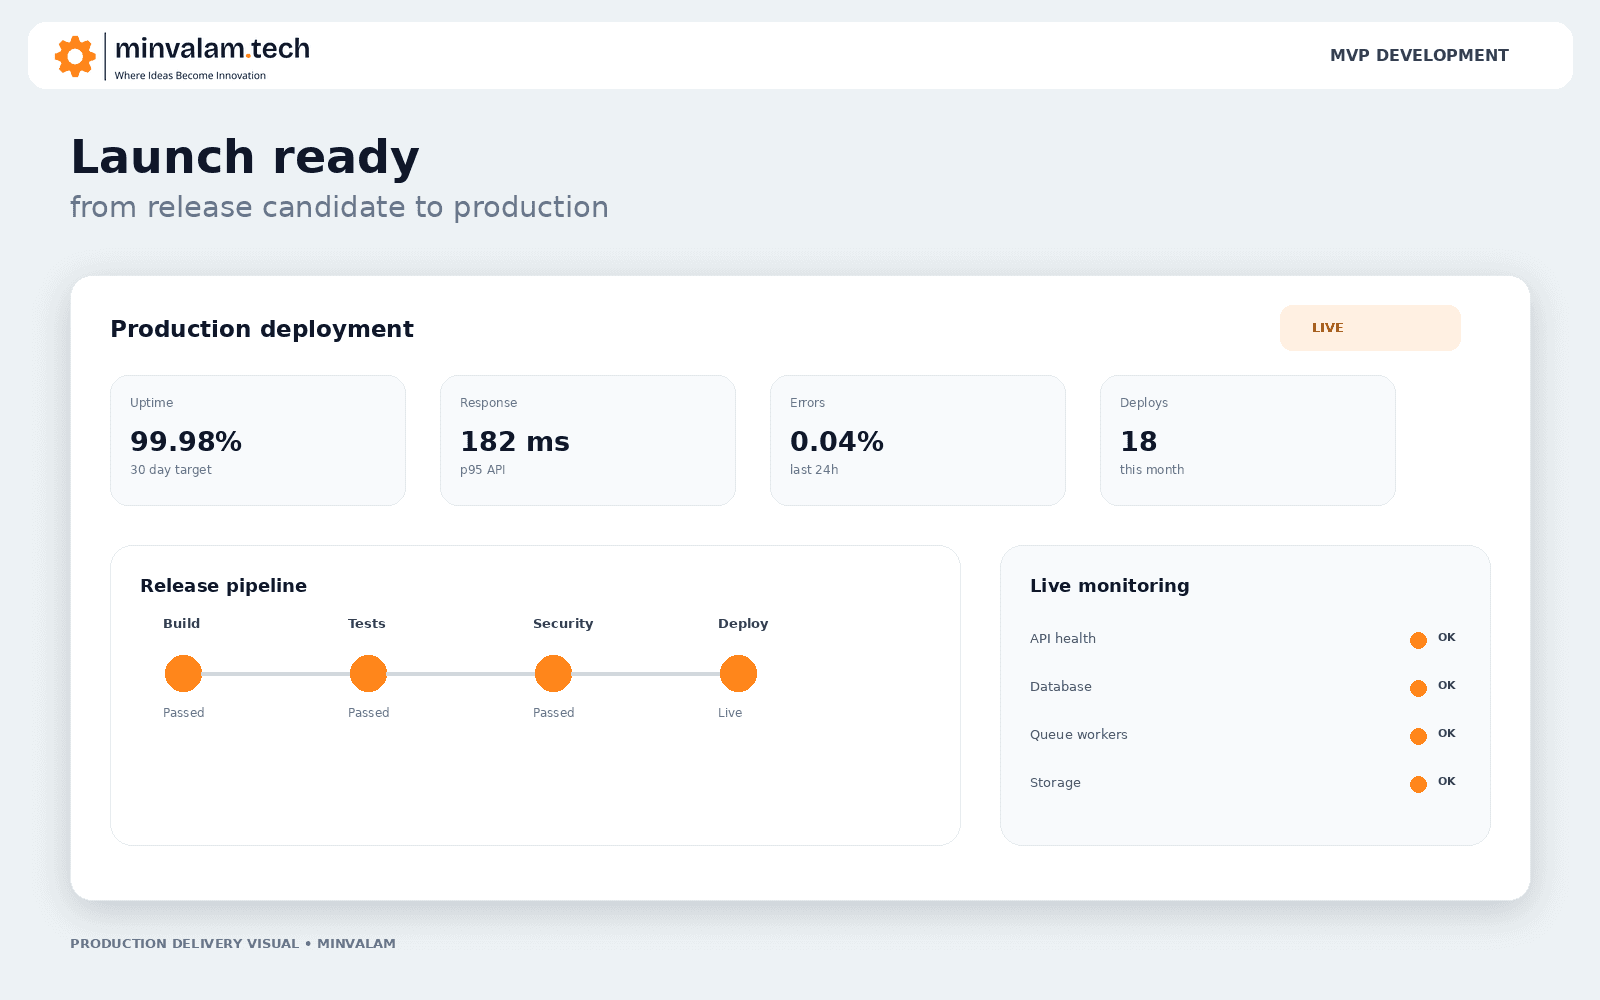Select the Uptime 99.98% value
1600x1000 pixels.
coord(186,441)
